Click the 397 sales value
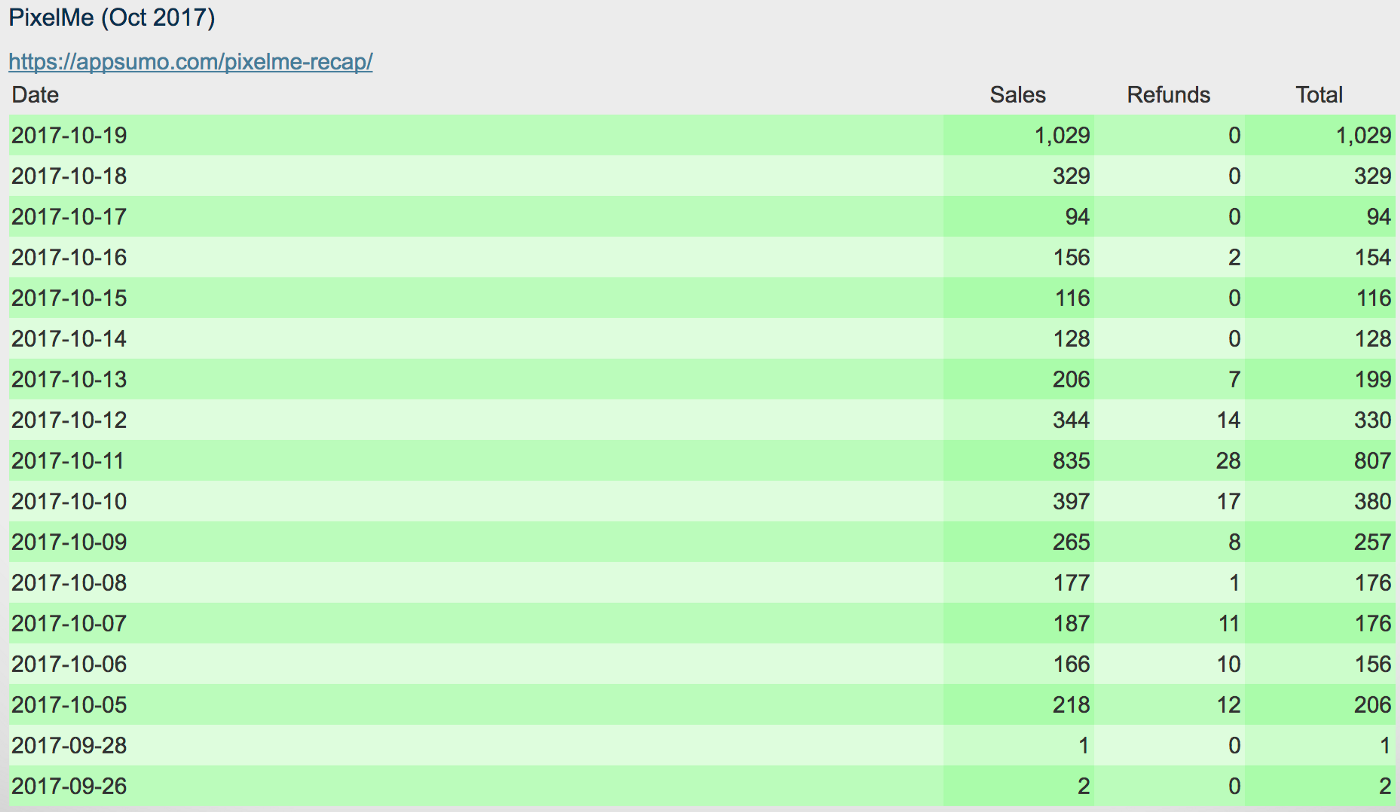This screenshot has height=812, width=1400. pyautogui.click(x=1071, y=501)
